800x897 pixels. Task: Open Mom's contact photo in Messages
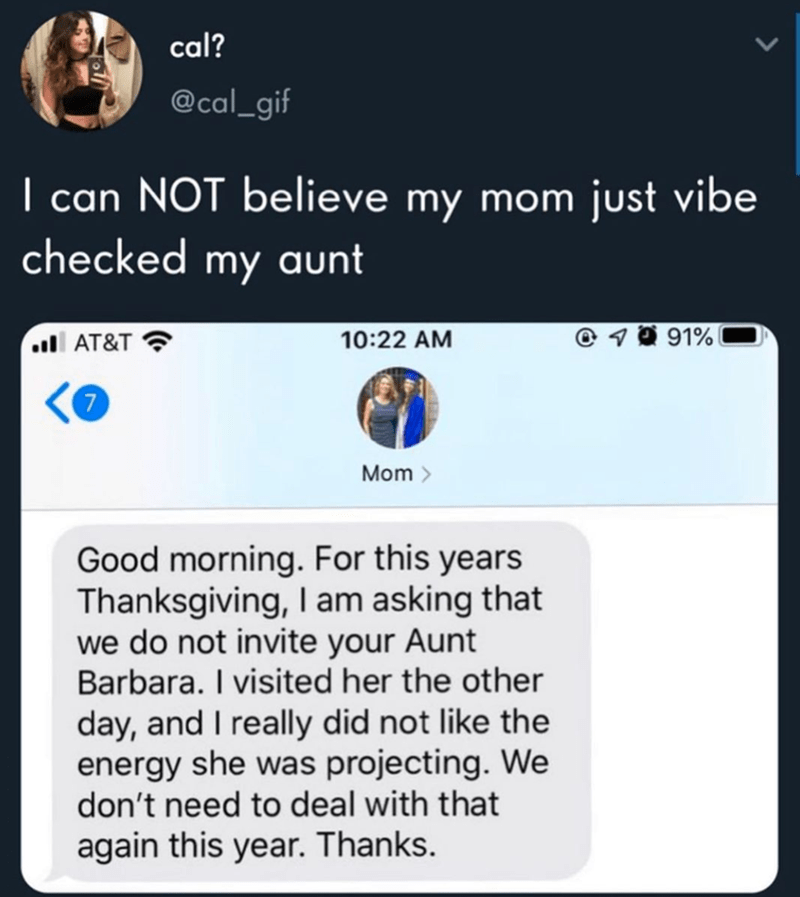(397, 408)
